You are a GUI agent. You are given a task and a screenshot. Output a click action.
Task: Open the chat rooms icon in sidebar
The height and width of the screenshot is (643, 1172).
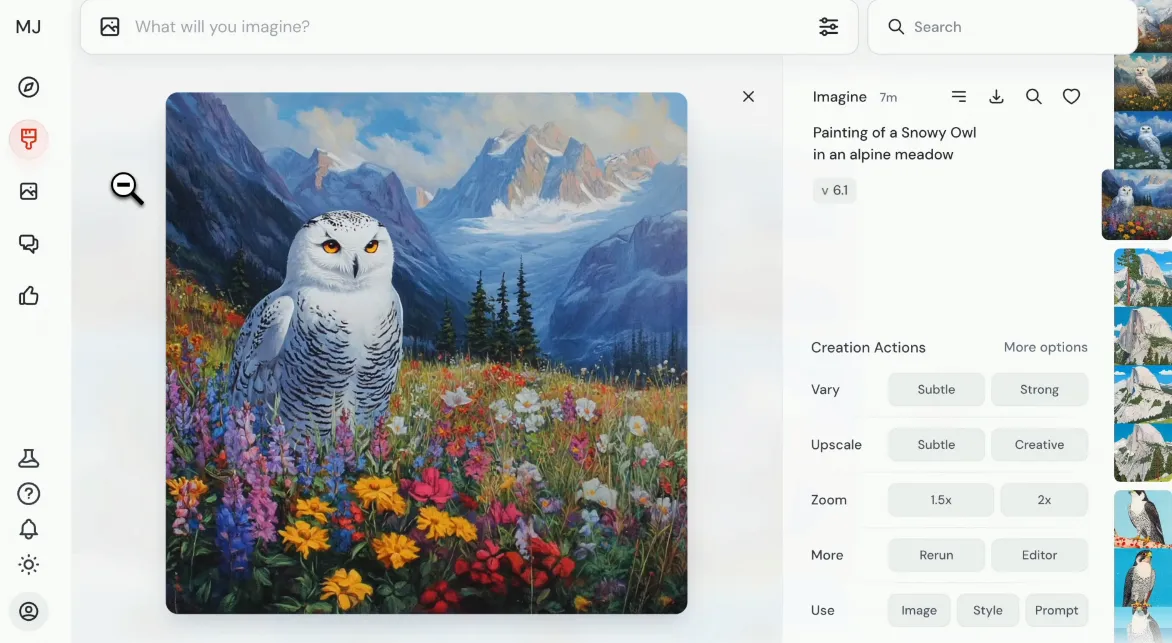point(28,244)
